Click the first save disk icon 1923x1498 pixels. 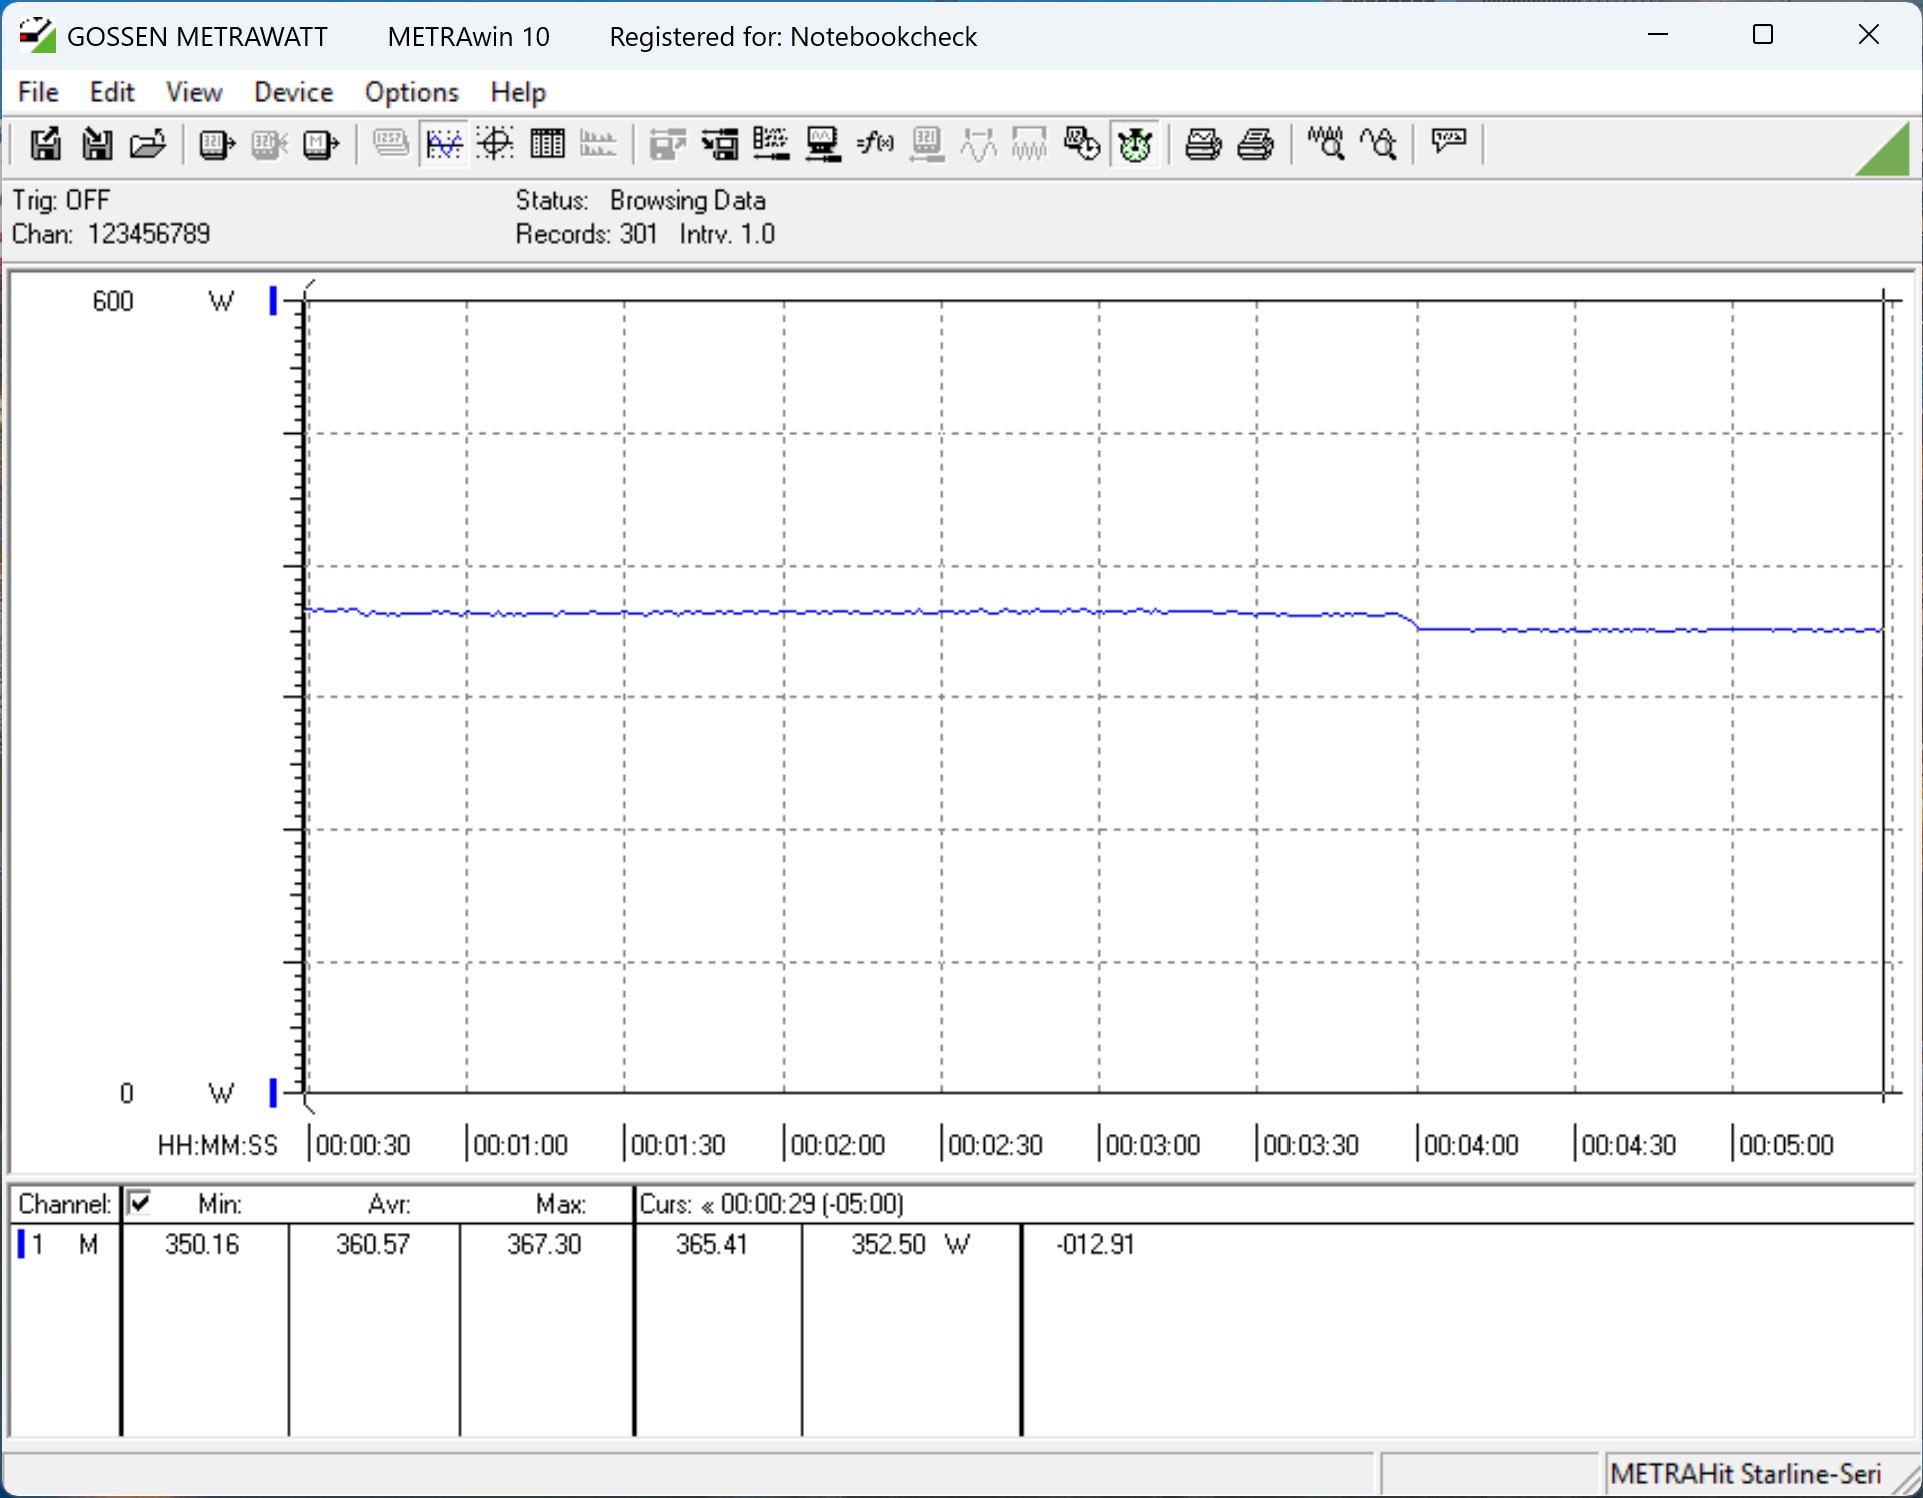45,145
